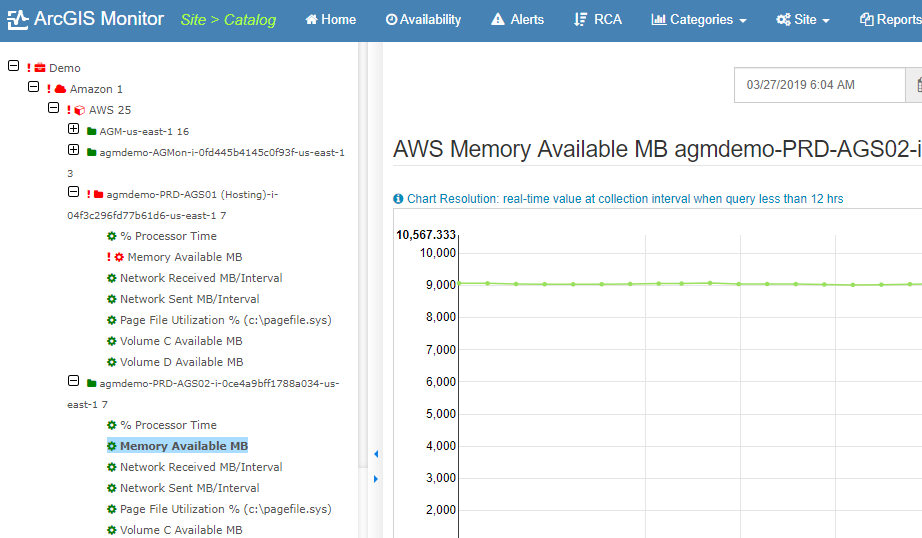922x538 pixels.
Task: Open the Alerts page
Action: coord(517,20)
